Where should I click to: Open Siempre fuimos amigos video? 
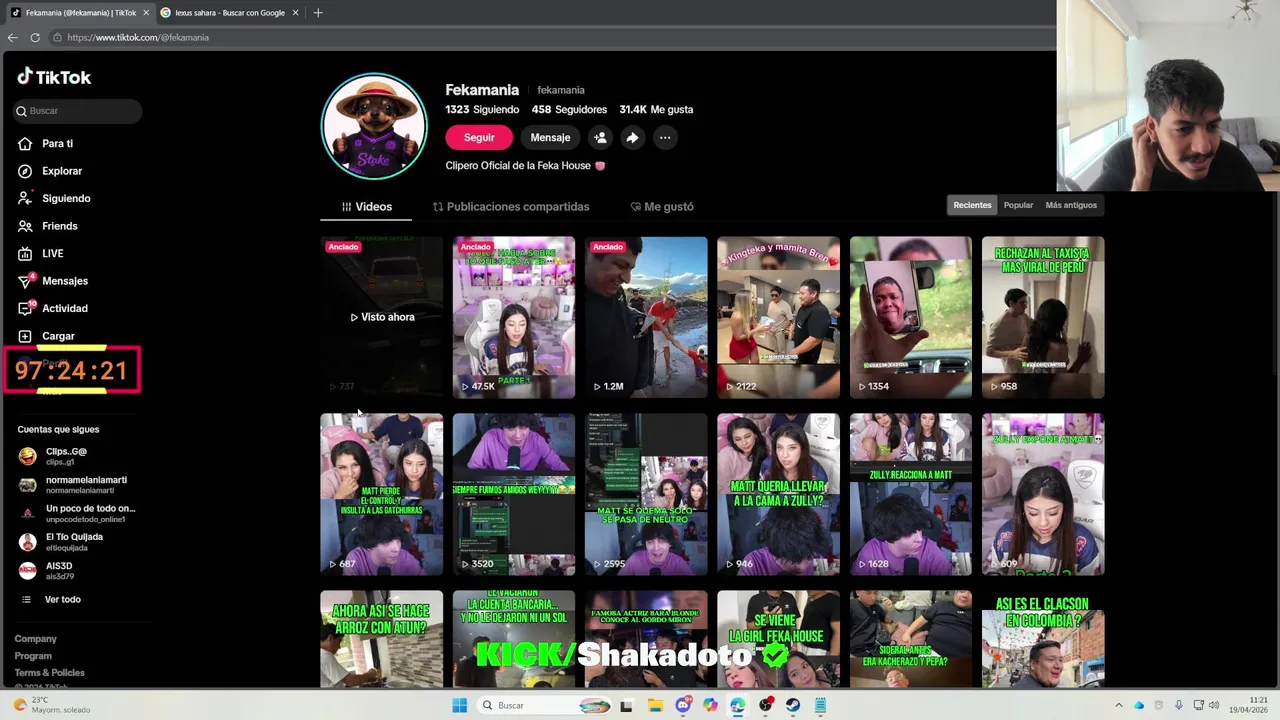click(x=514, y=494)
